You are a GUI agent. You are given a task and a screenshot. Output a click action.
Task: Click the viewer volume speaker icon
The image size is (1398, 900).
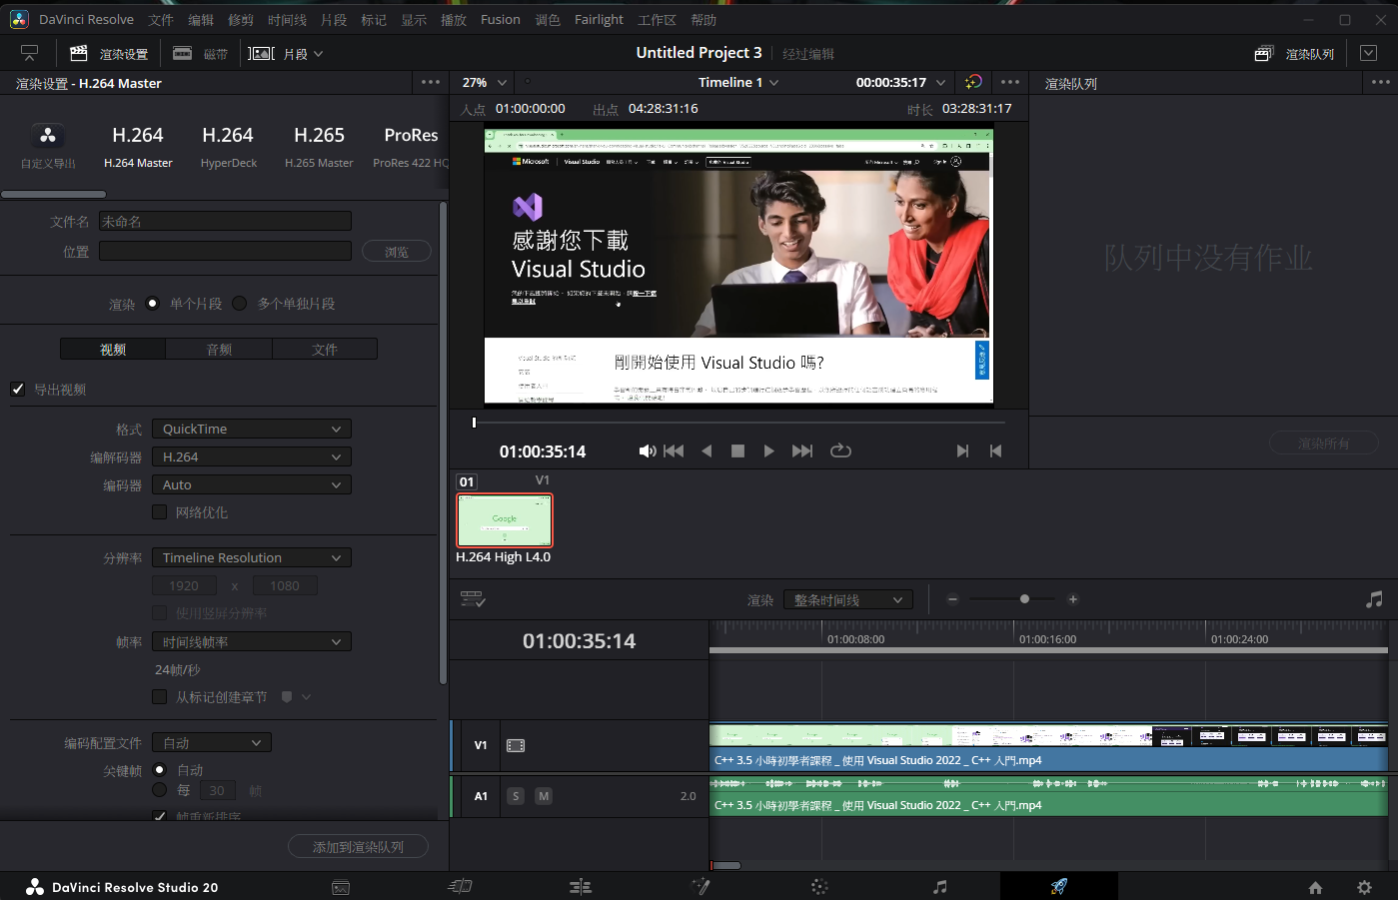(647, 451)
